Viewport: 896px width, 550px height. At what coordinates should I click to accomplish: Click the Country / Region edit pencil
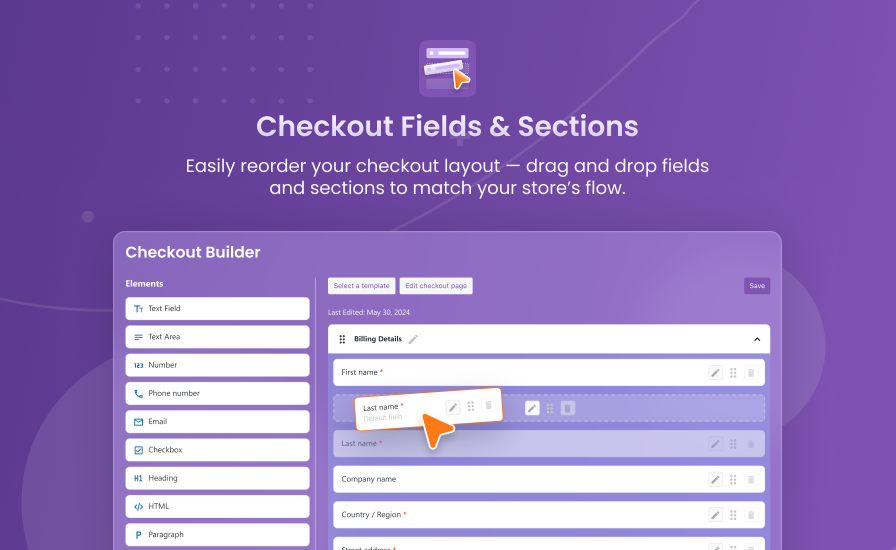715,515
